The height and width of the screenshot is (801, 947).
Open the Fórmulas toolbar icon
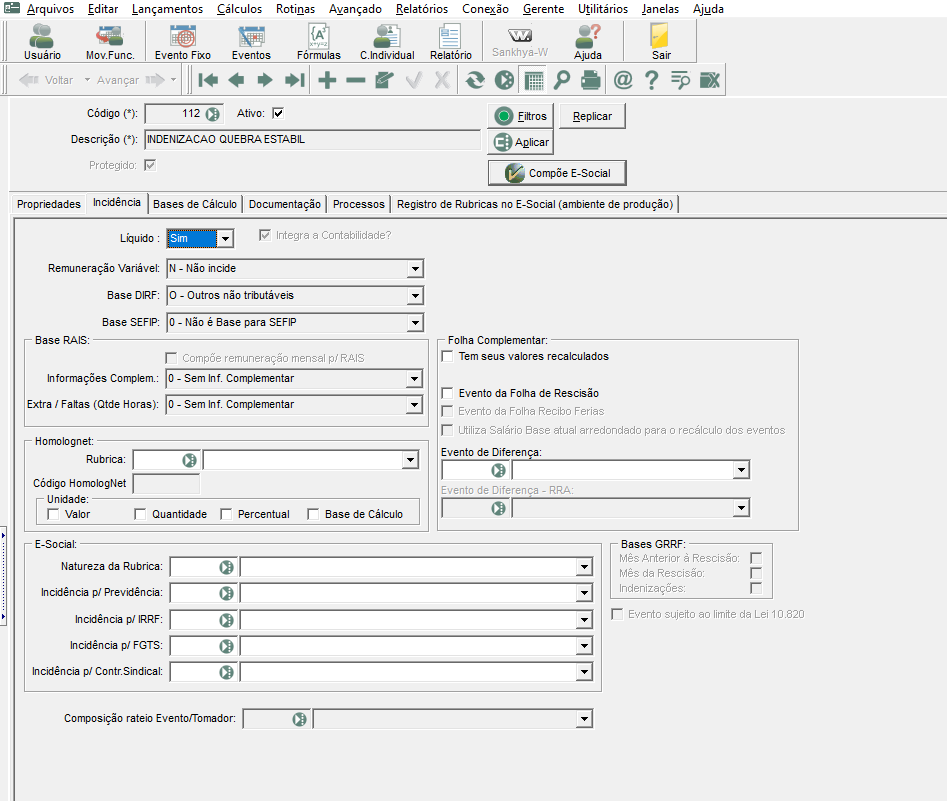[x=319, y=42]
